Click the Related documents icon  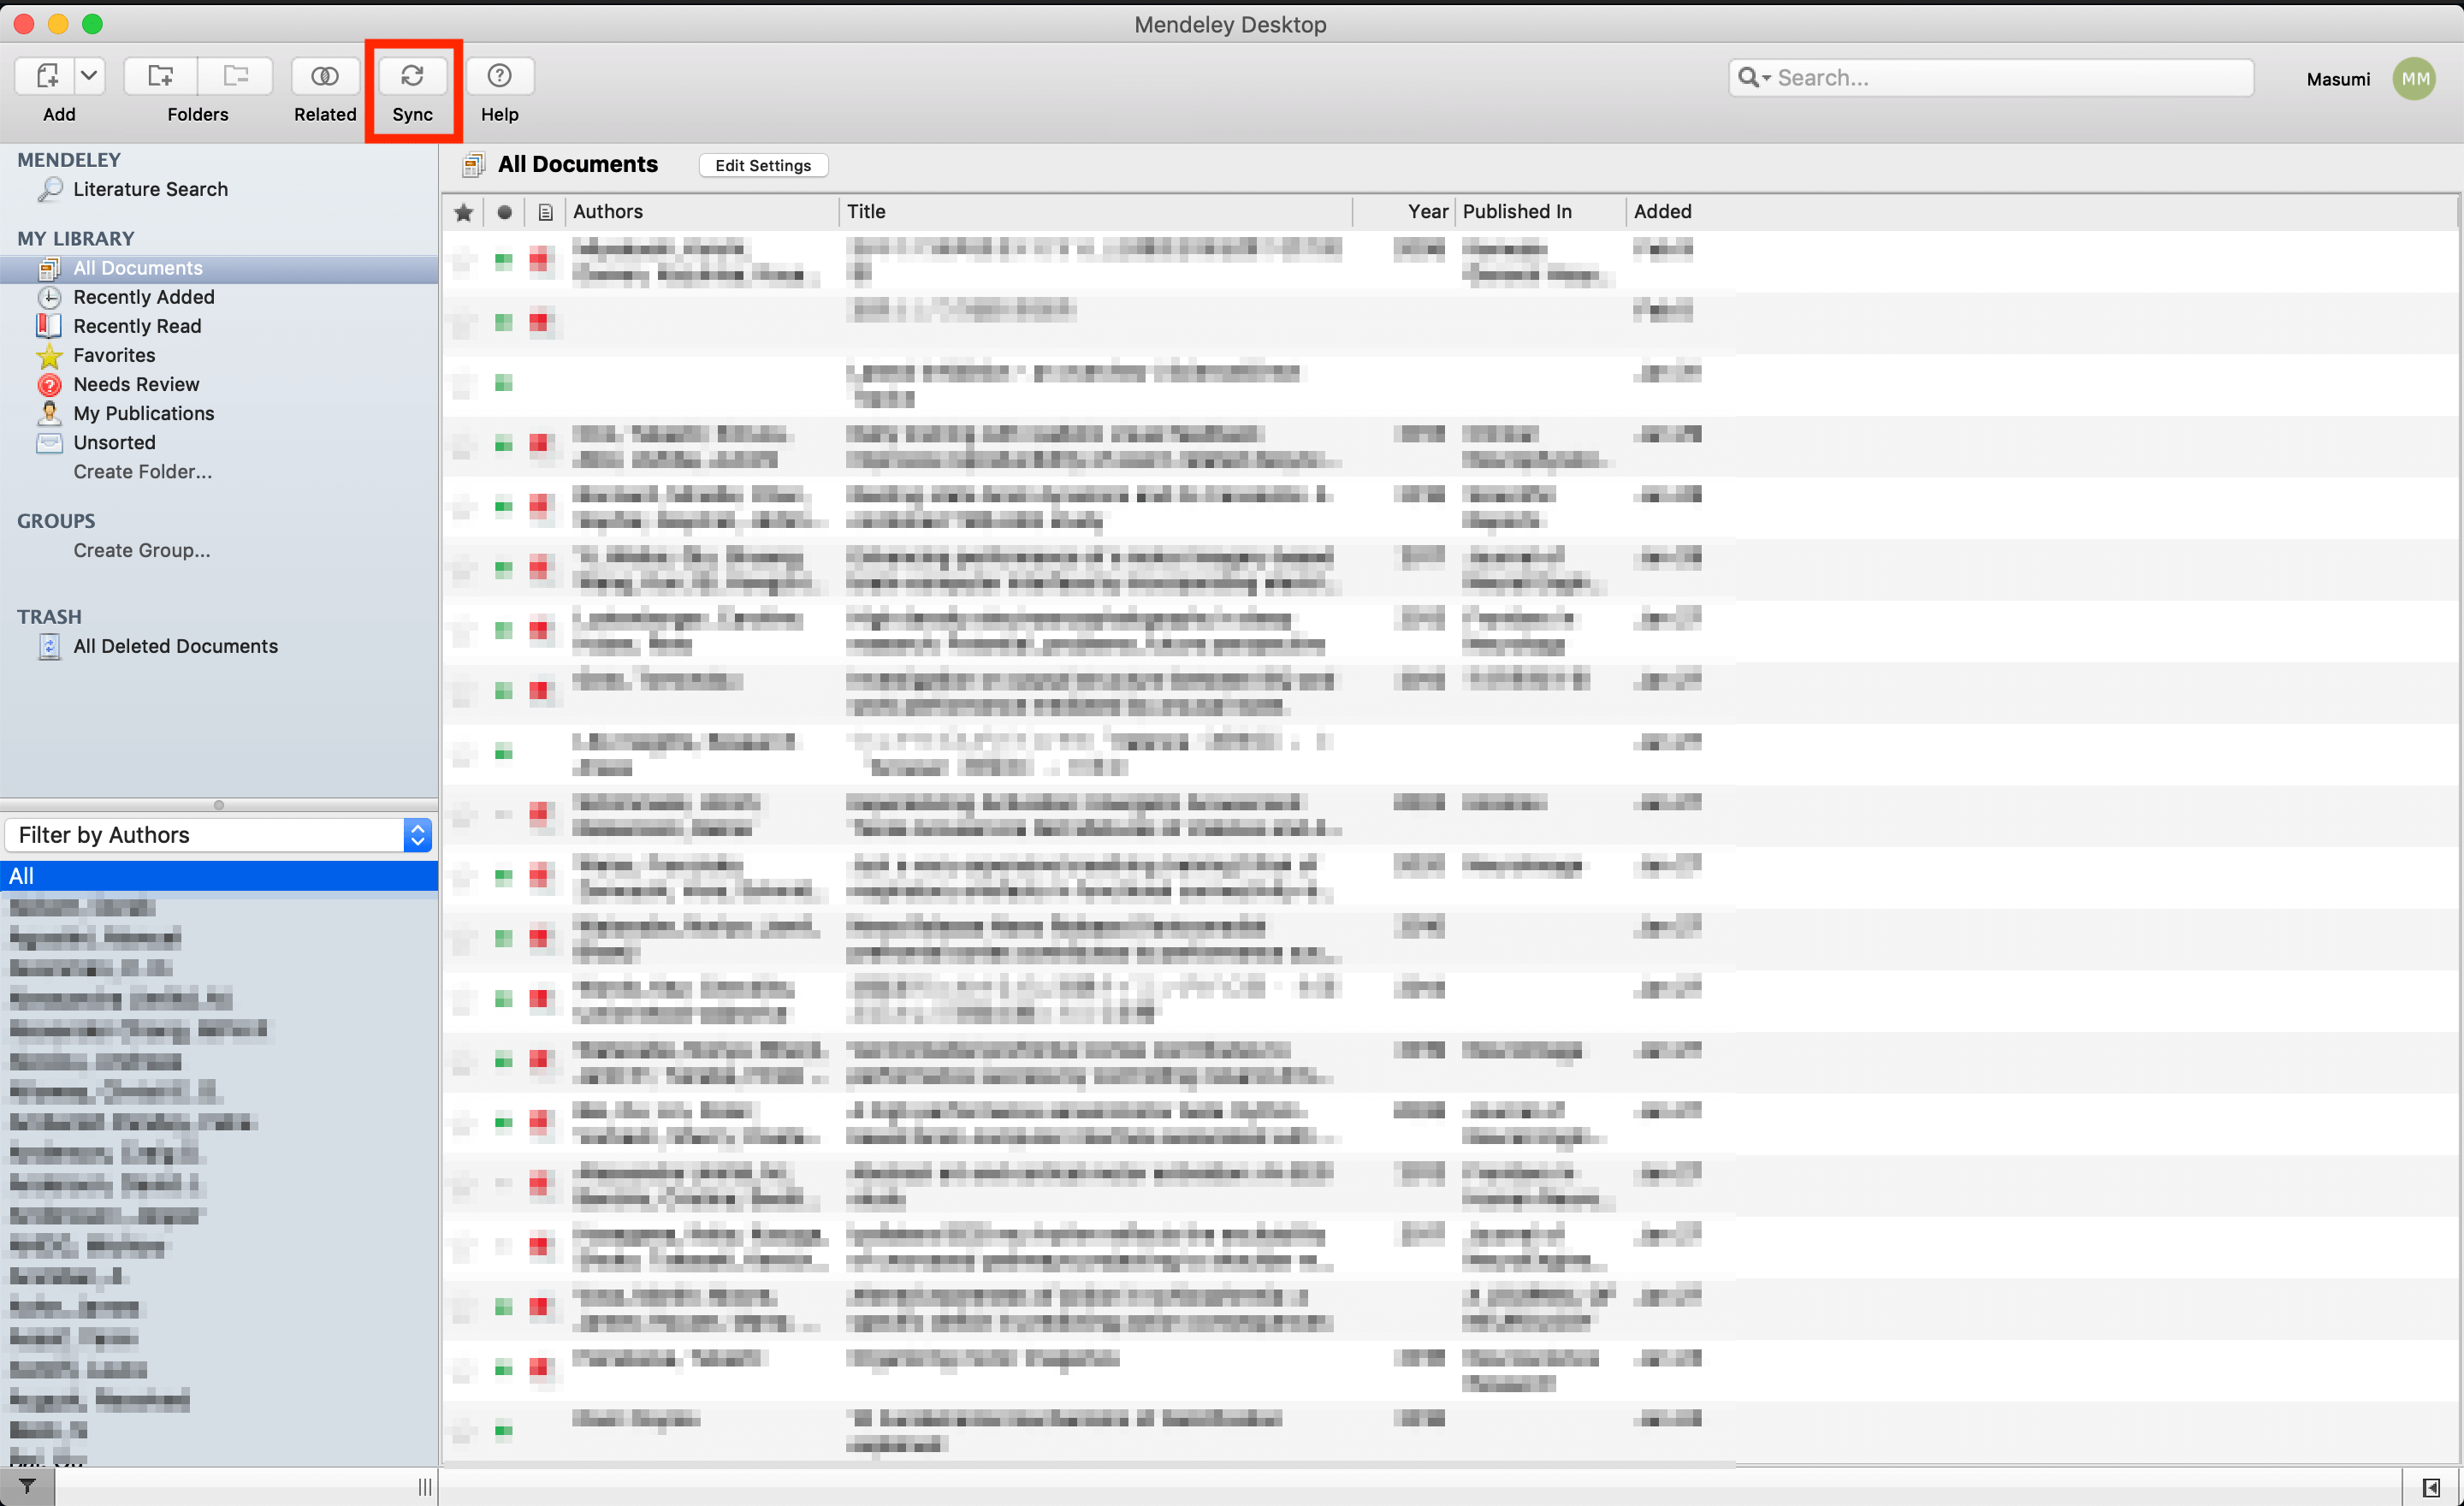325,76
